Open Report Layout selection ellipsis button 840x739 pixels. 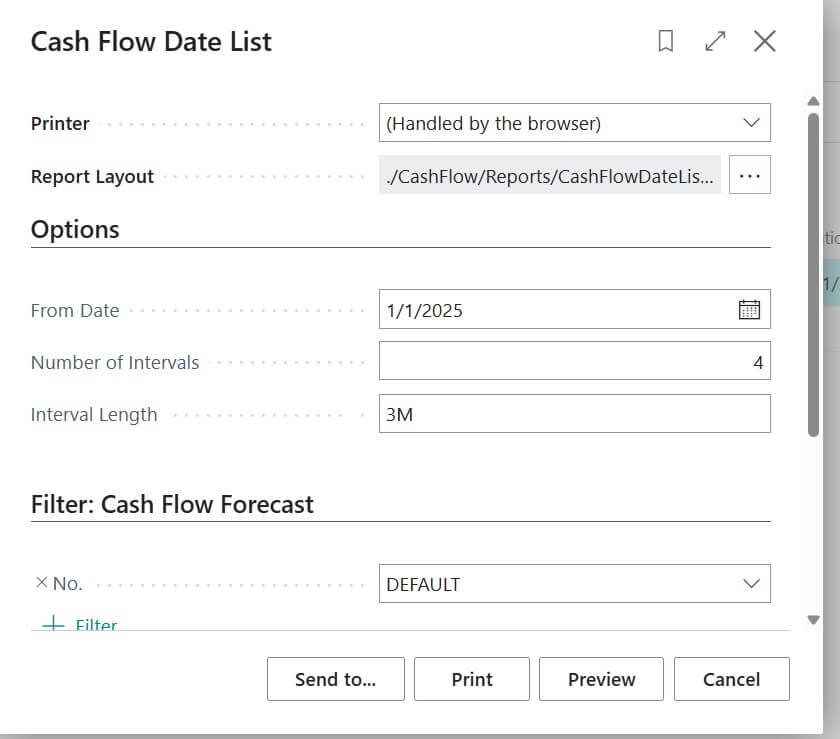[749, 175]
